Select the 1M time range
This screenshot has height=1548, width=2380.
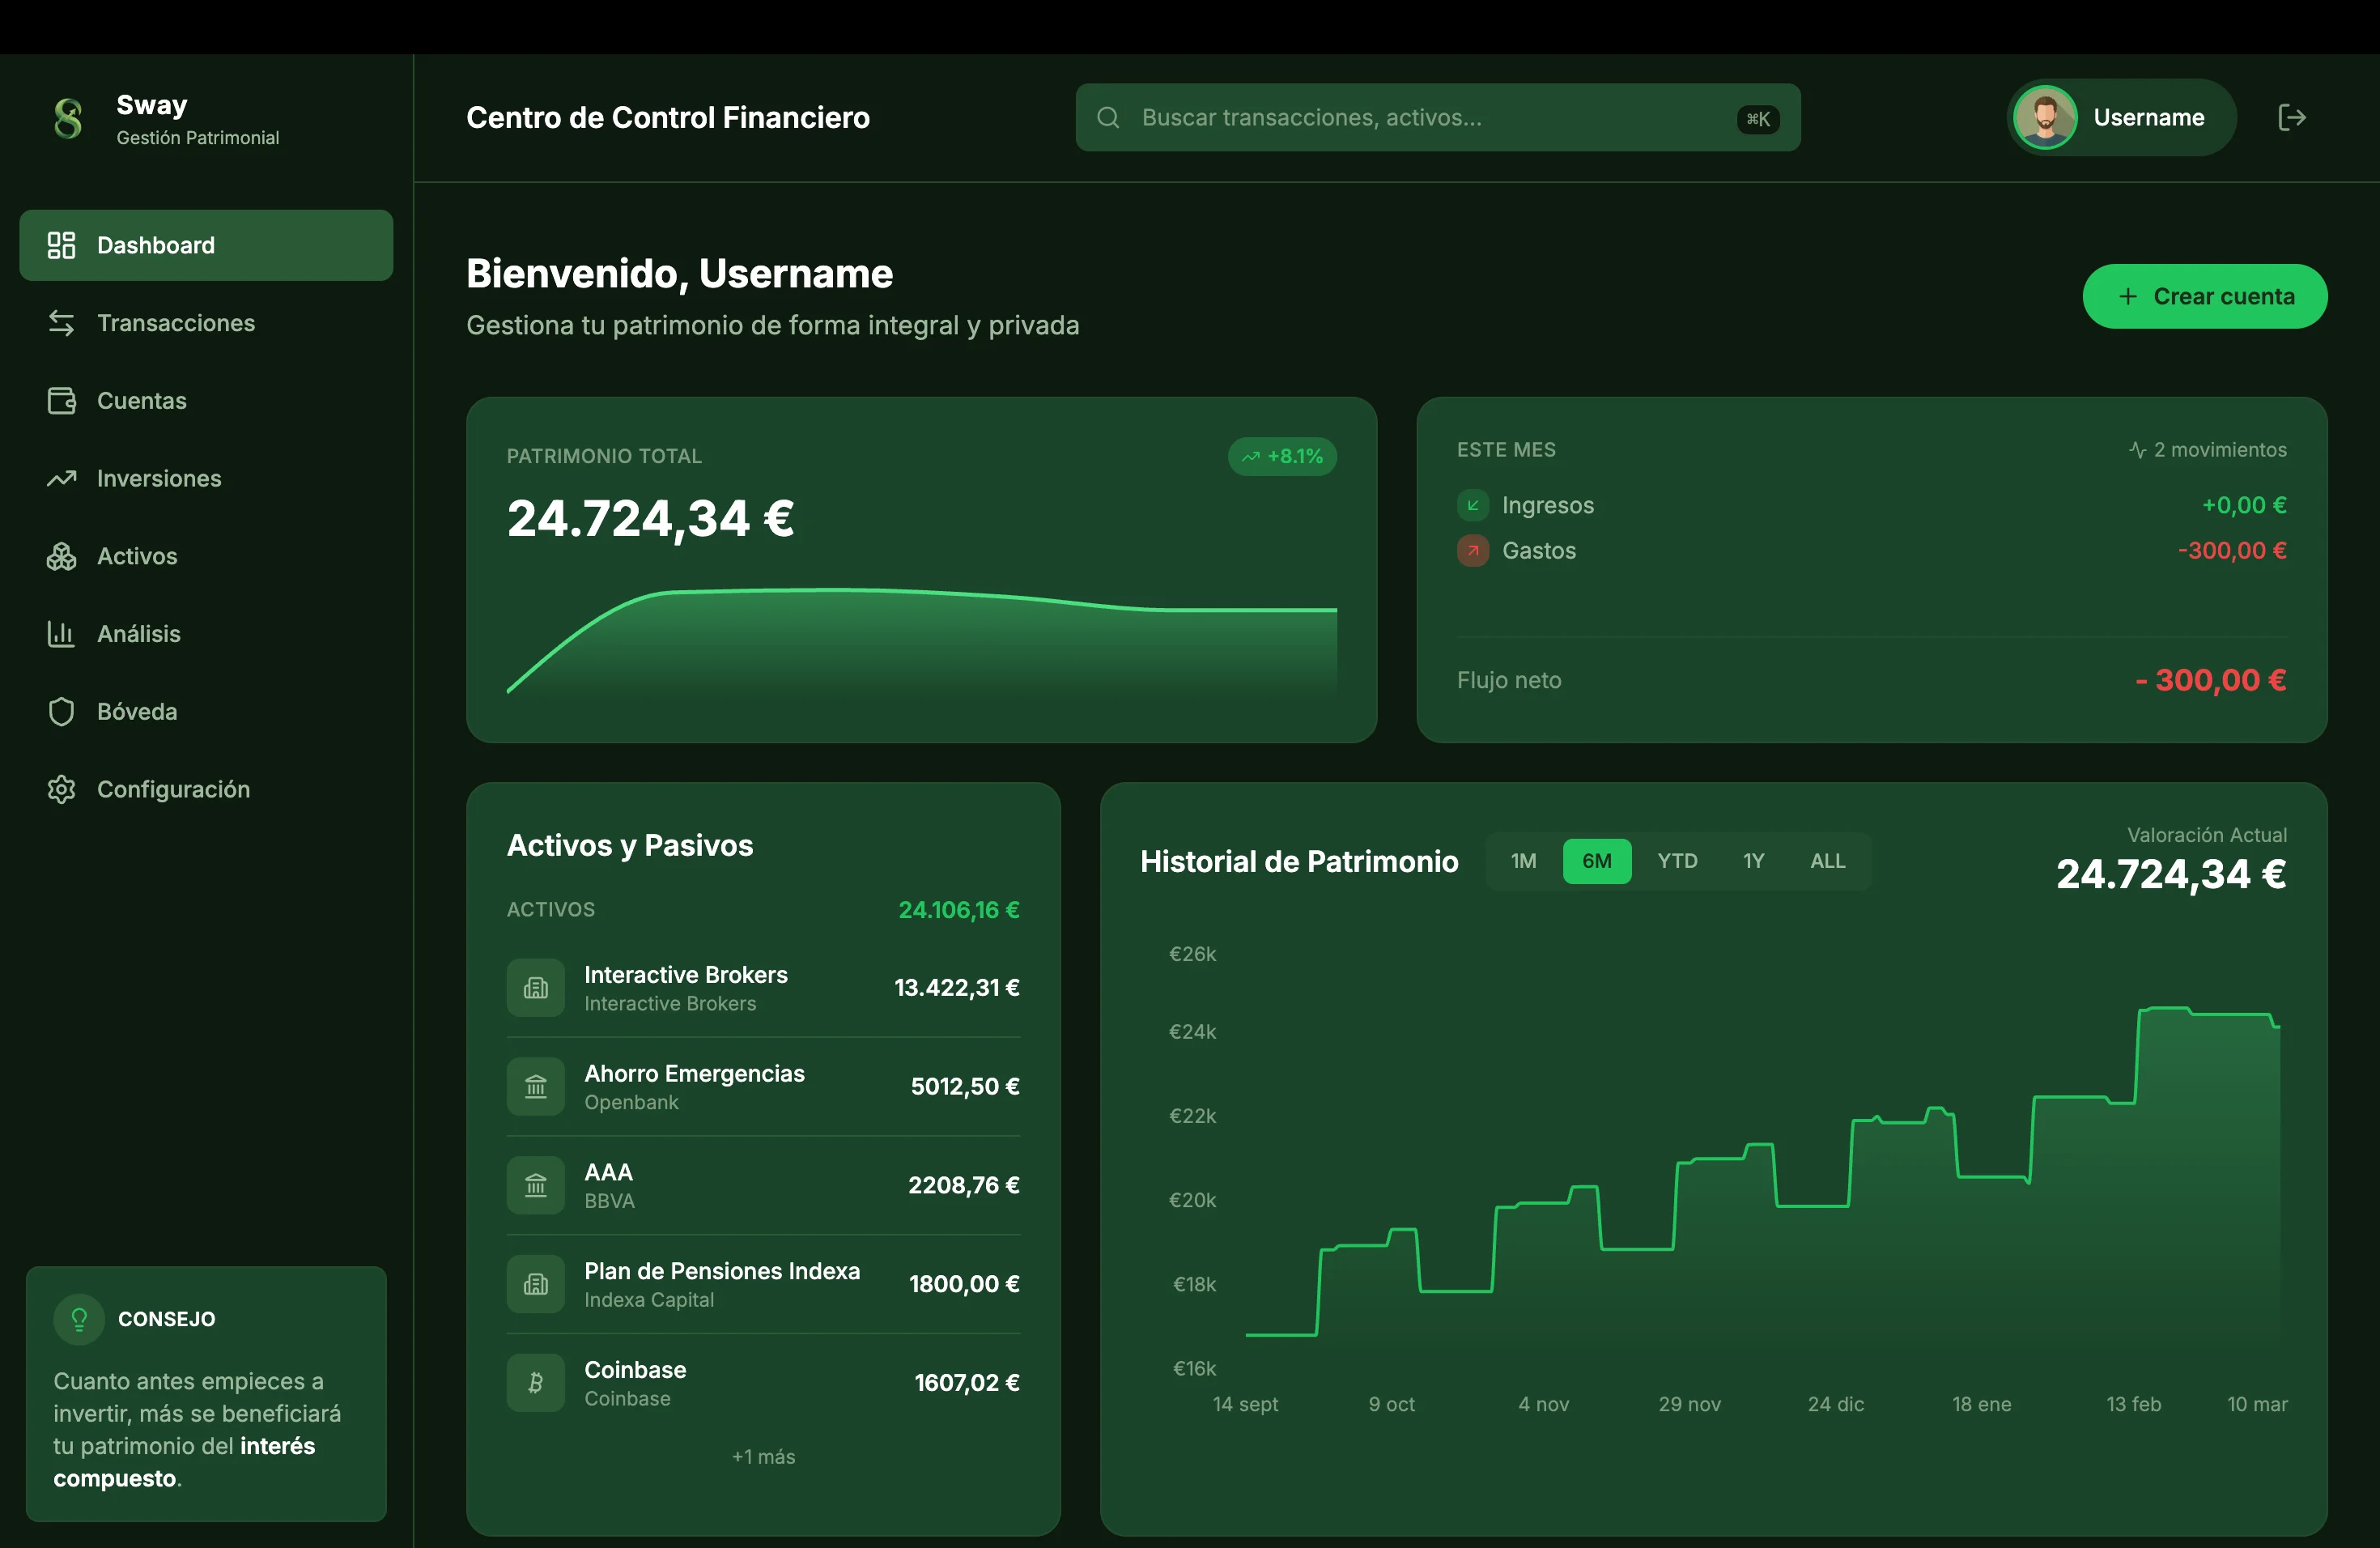tap(1523, 861)
